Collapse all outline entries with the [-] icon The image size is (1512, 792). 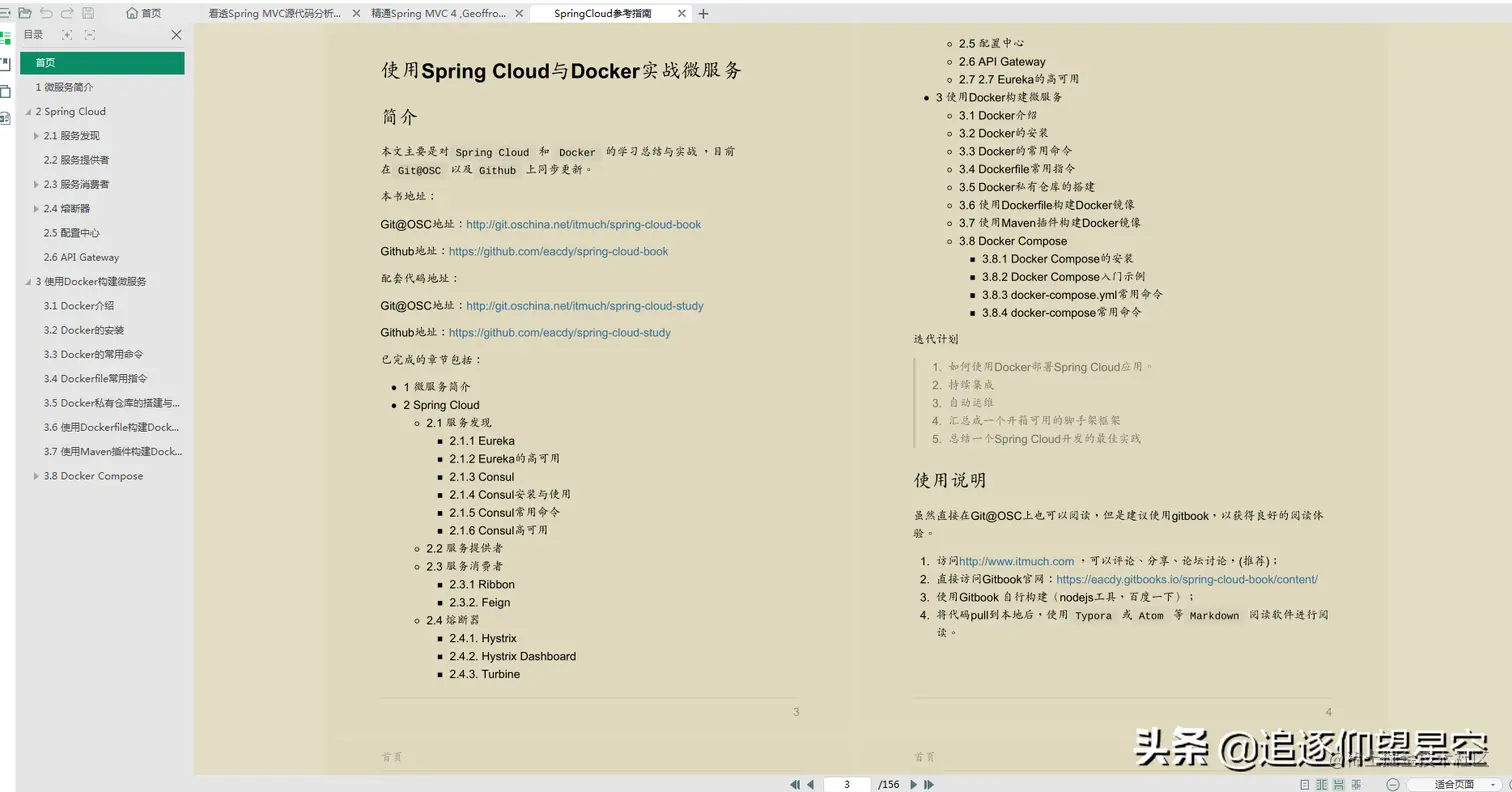(89, 33)
